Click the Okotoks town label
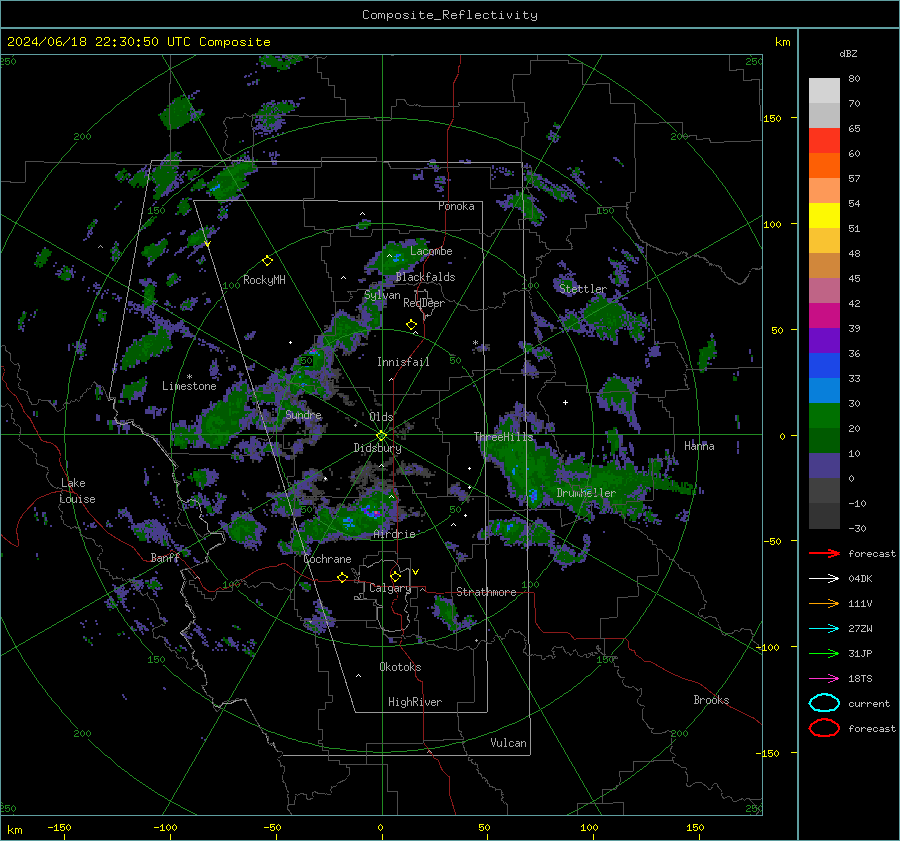The image size is (900, 841). pyautogui.click(x=400, y=667)
